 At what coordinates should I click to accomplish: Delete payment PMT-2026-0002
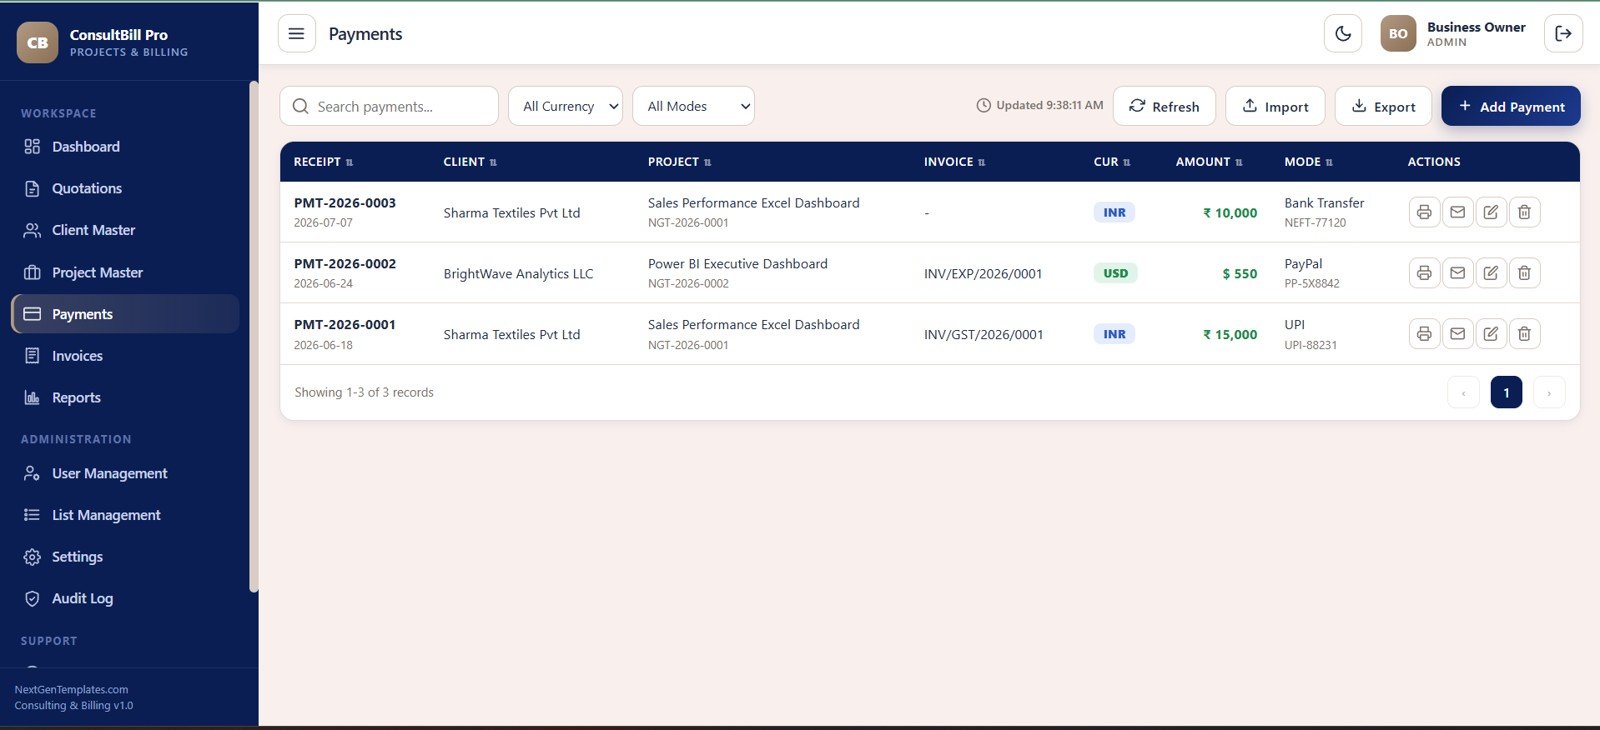[1524, 273]
